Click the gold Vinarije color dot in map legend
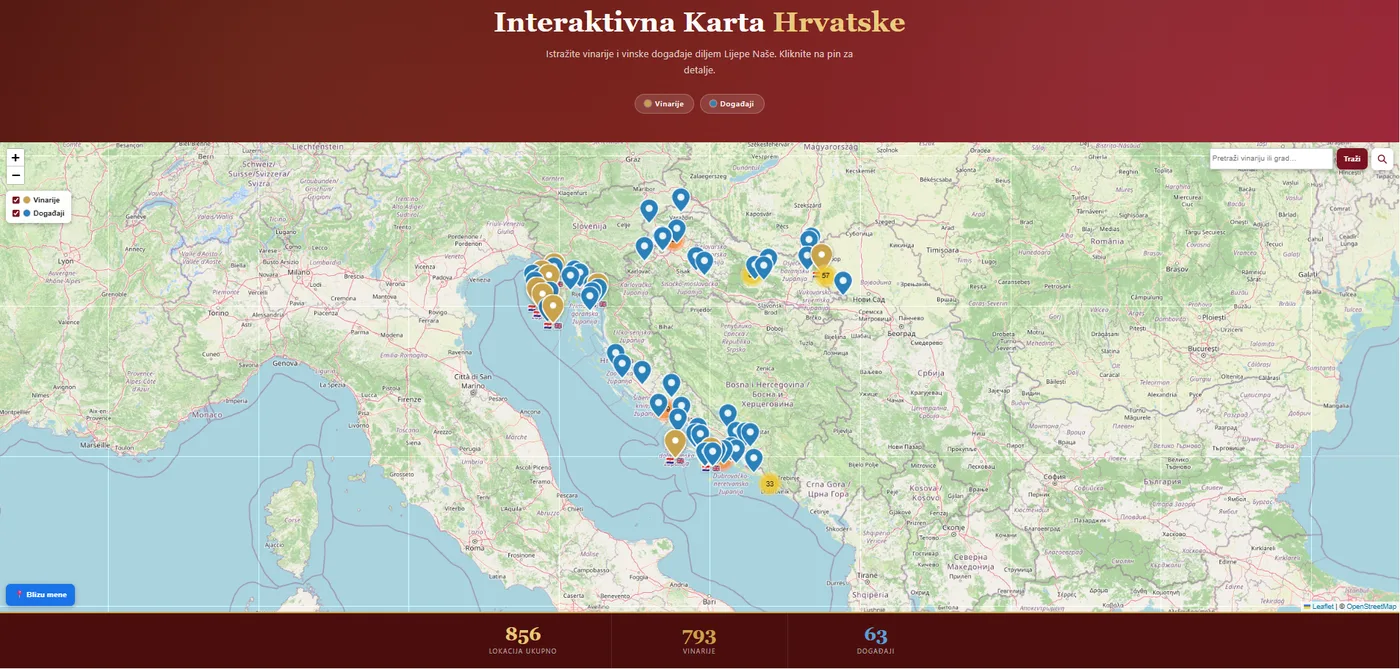 27,200
